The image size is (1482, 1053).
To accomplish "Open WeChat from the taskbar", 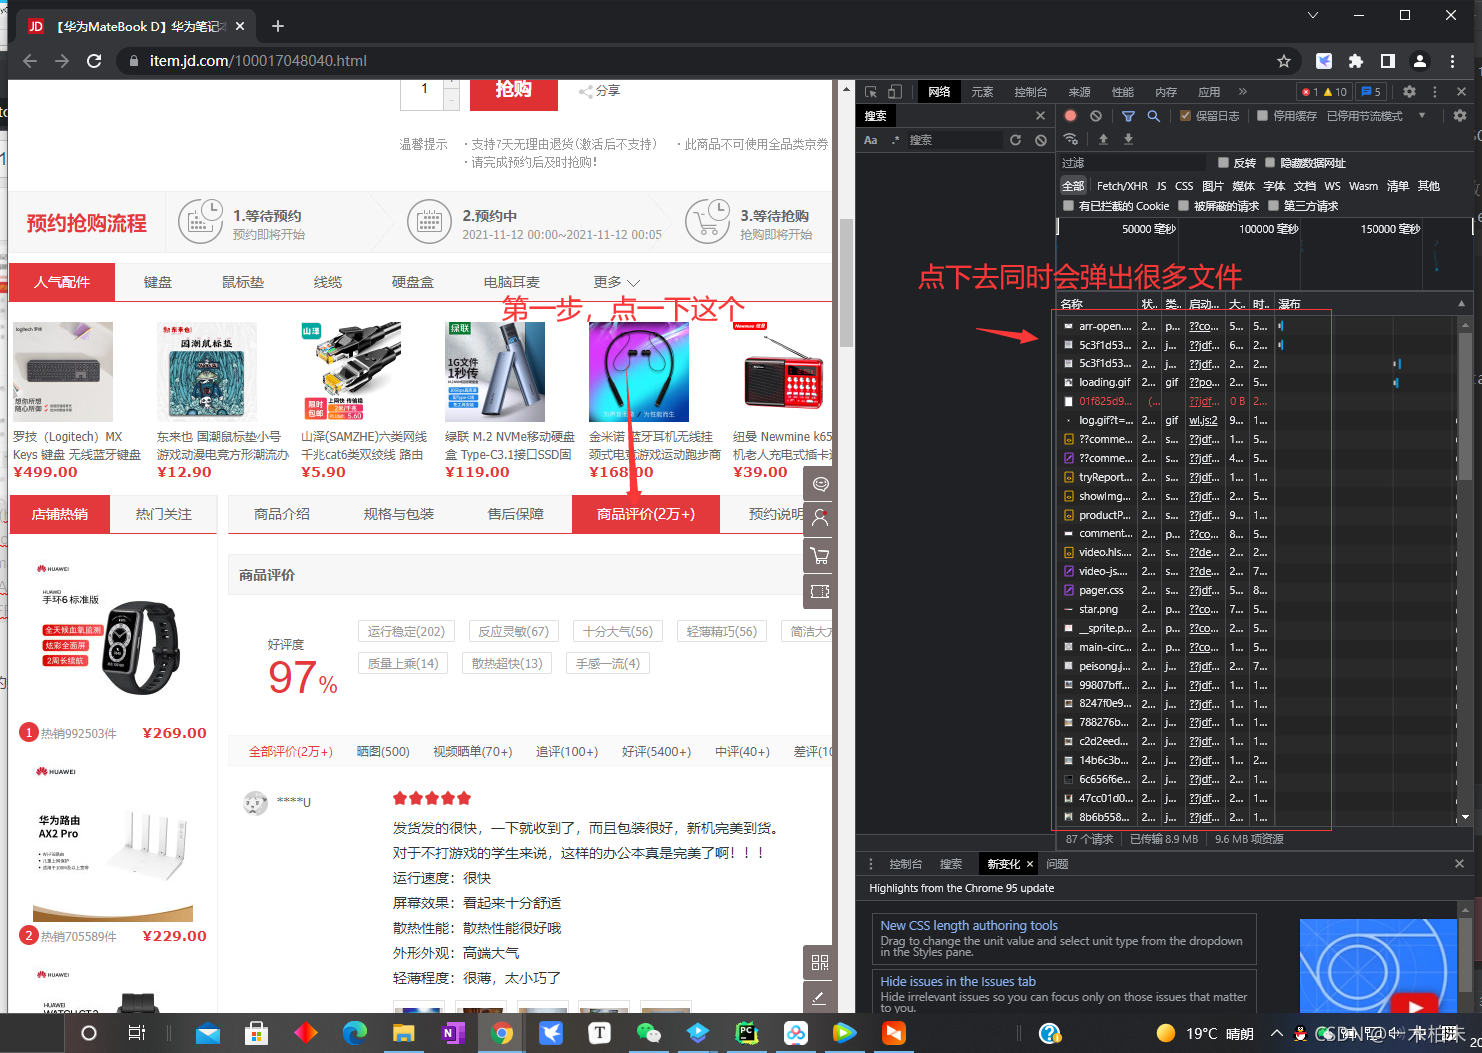I will pos(649,1033).
